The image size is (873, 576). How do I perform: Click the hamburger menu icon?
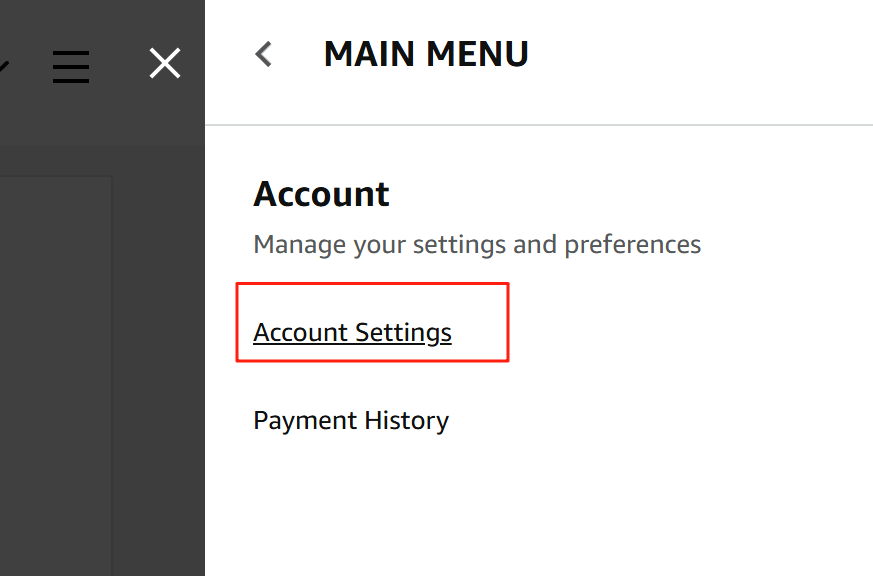click(71, 66)
